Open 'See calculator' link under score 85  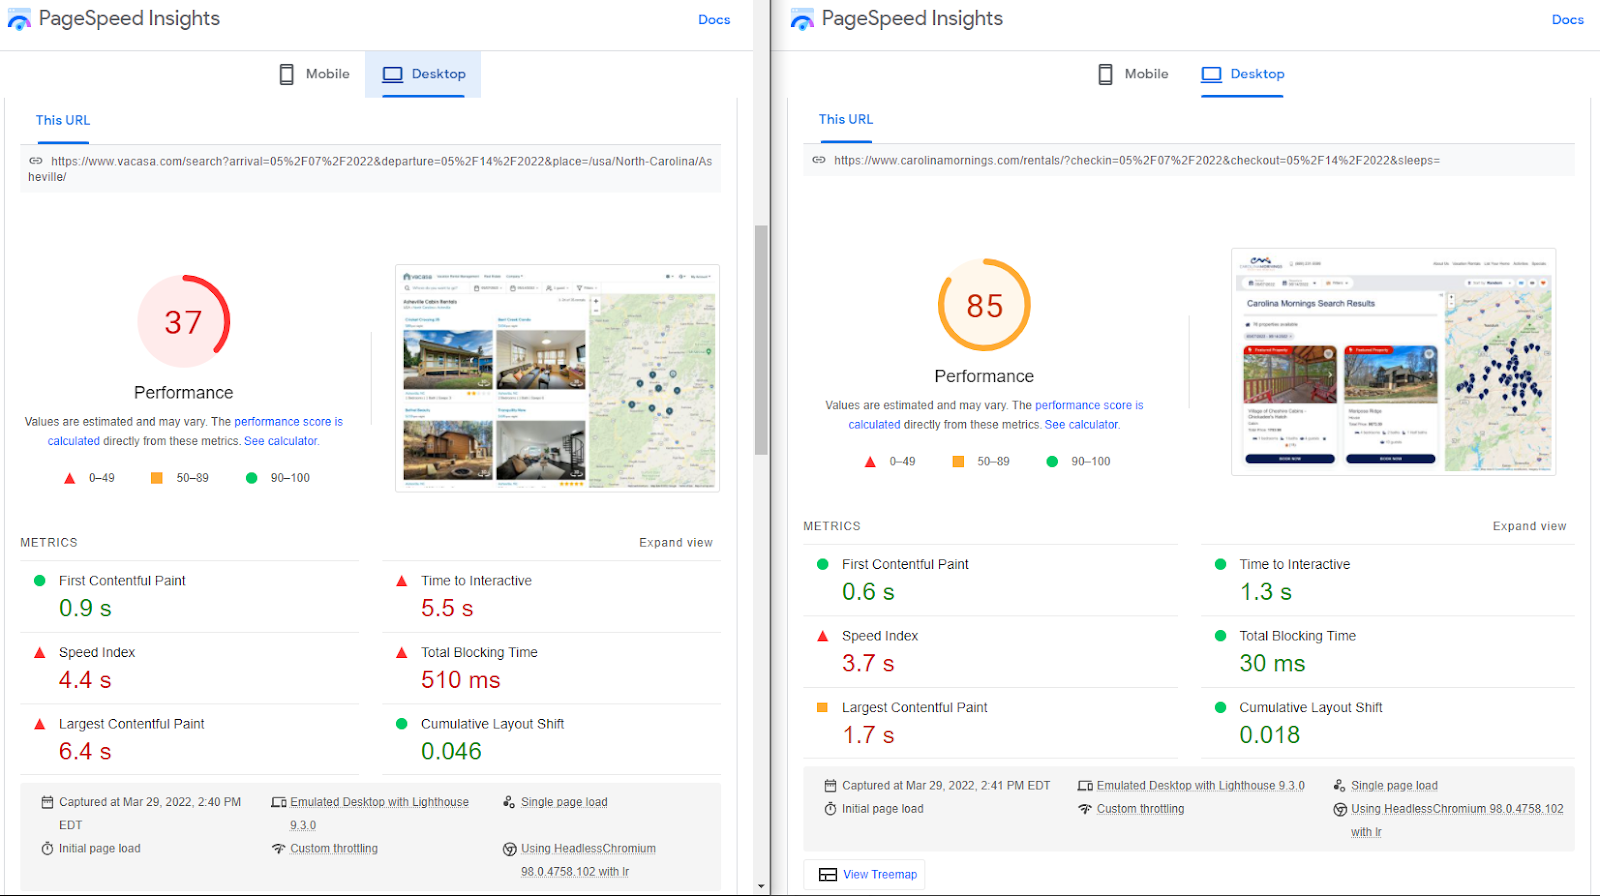click(x=1081, y=425)
